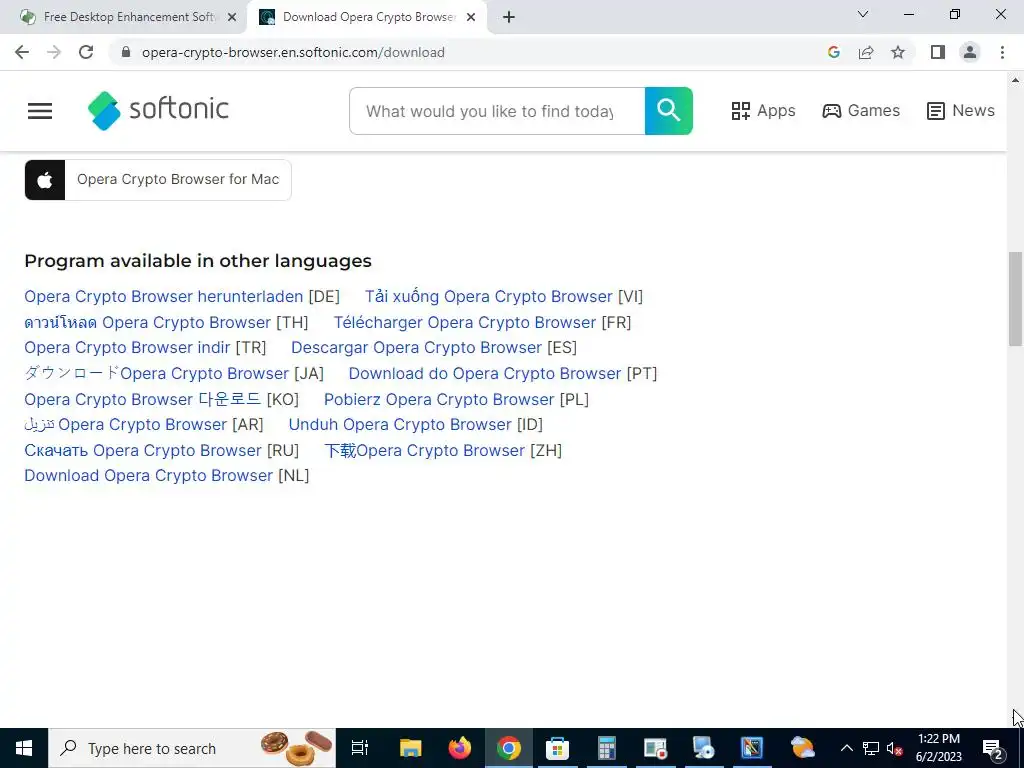Open Opera Crypto Browser for Mac
Image resolution: width=1024 pixels, height=768 pixels.
158,180
